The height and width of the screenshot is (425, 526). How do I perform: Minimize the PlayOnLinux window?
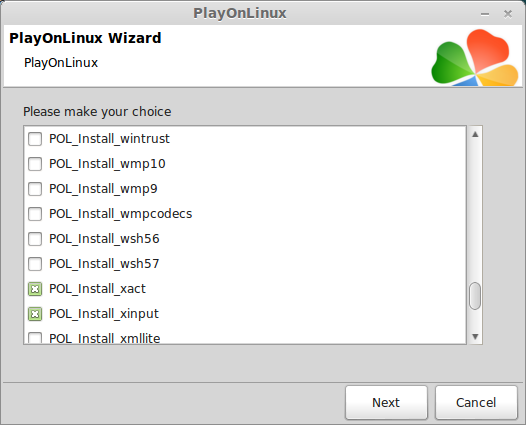(x=485, y=14)
